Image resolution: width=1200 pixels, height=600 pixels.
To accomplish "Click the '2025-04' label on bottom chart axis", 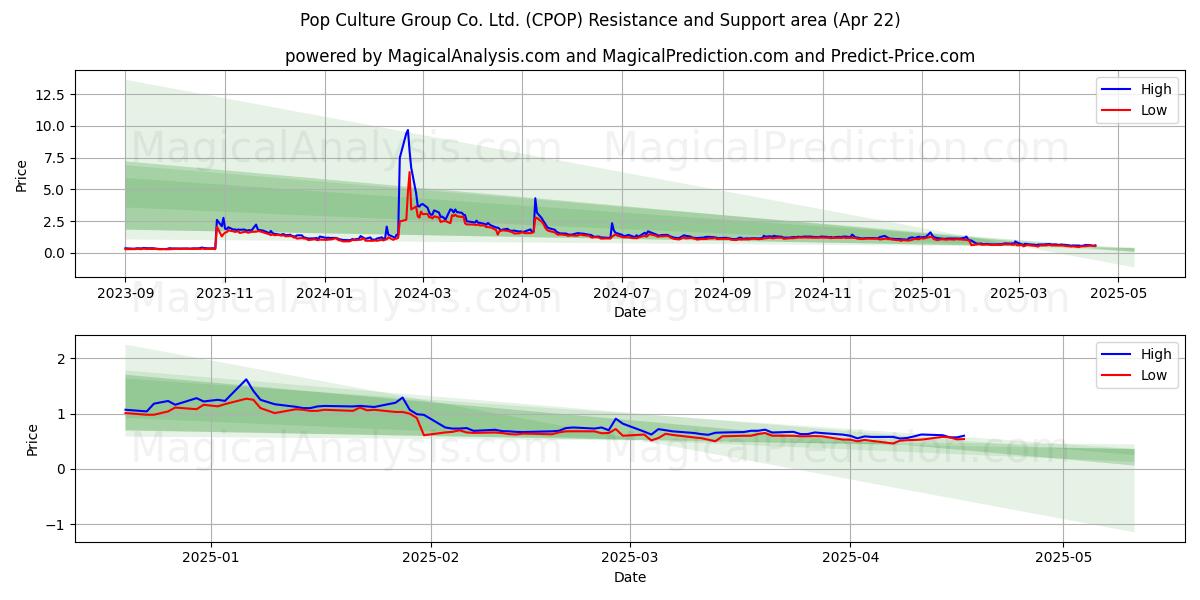I will point(850,559).
